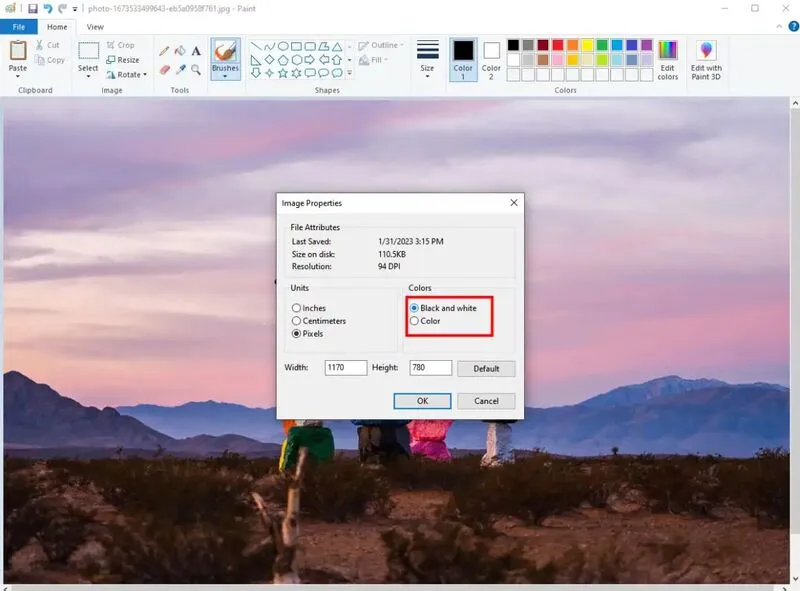Click the Resize image button

[123, 60]
